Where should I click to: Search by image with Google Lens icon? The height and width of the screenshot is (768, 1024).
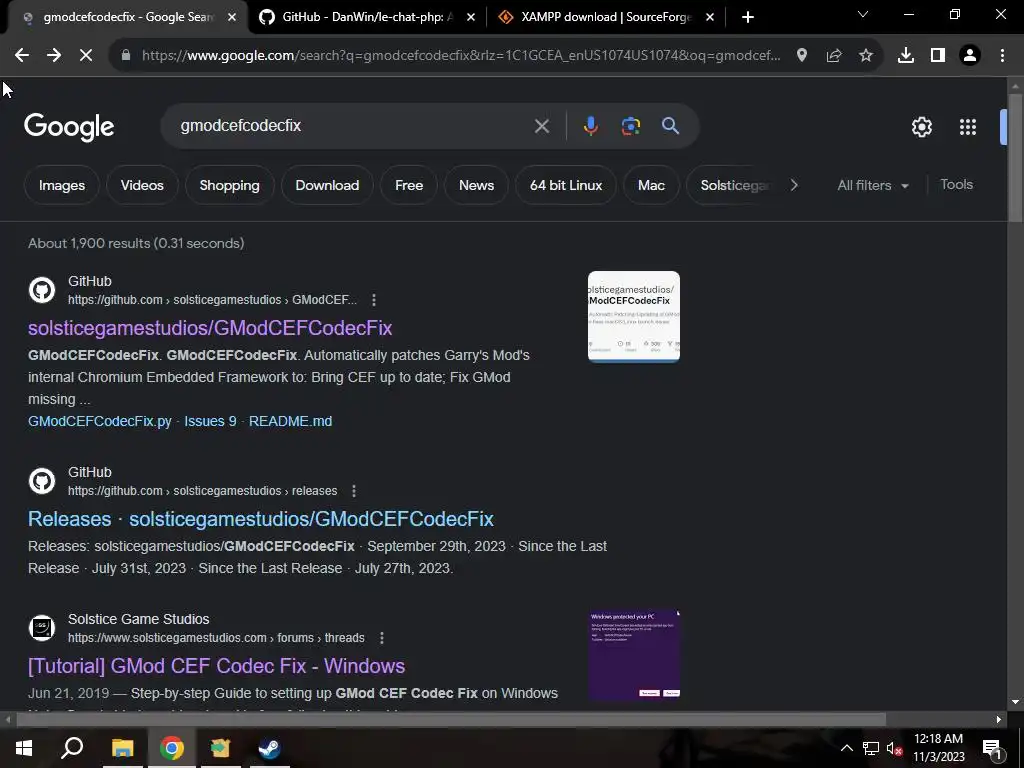pyautogui.click(x=631, y=126)
